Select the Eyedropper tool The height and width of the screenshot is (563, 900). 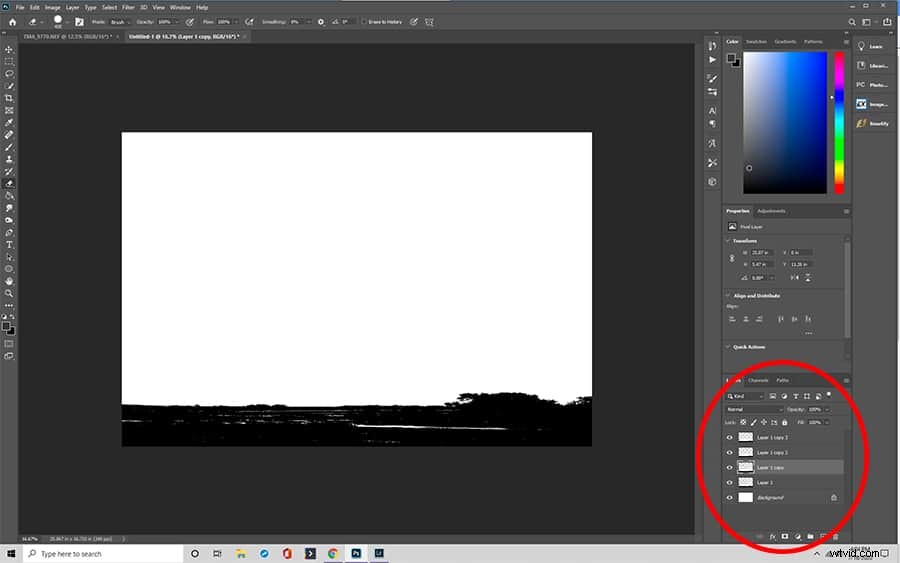(x=9, y=123)
